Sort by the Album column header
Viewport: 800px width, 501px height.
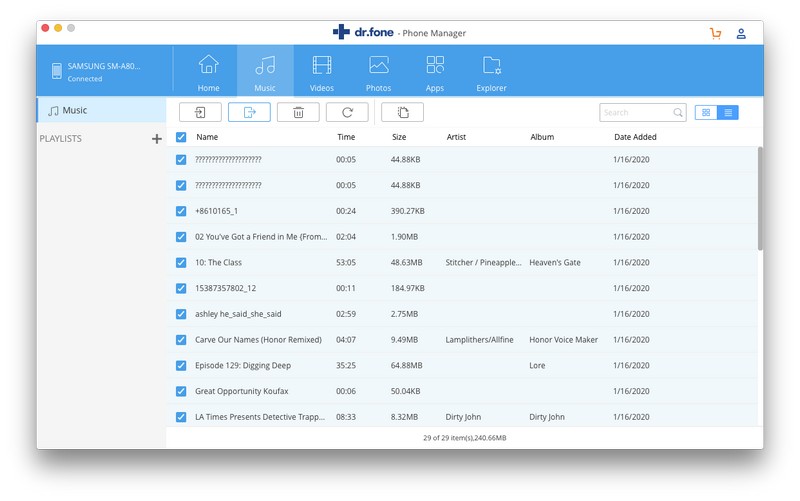coord(542,137)
